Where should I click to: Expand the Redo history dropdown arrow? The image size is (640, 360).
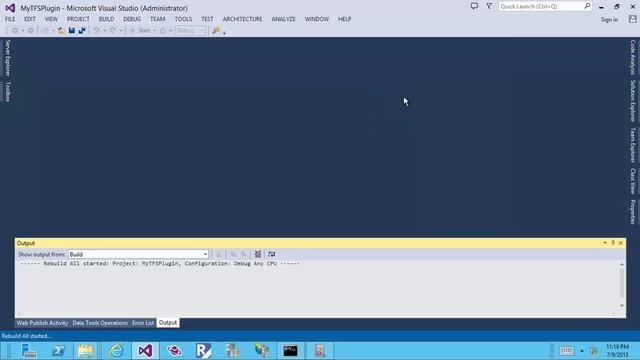tap(121, 31)
